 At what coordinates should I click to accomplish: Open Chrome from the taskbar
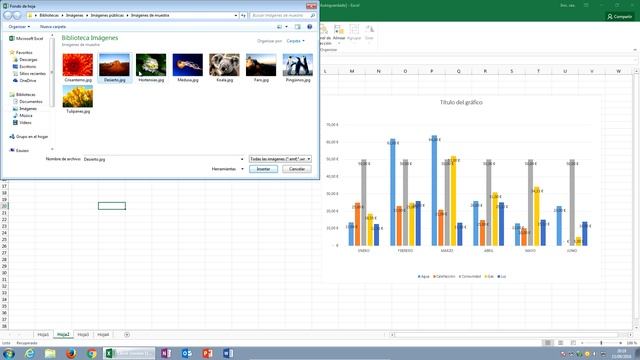[x=92, y=353]
